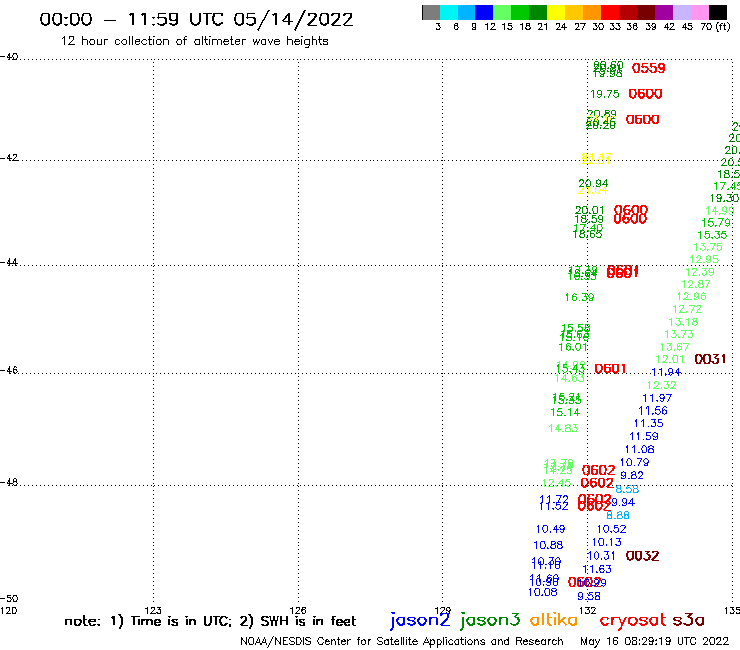740x650 pixels.
Task: Pick the orange swatch in the color scale
Action: click(592, 12)
